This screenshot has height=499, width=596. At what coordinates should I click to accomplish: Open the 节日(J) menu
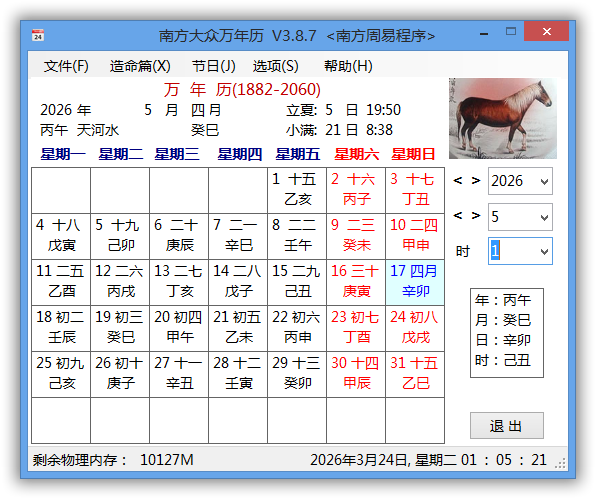(214, 66)
